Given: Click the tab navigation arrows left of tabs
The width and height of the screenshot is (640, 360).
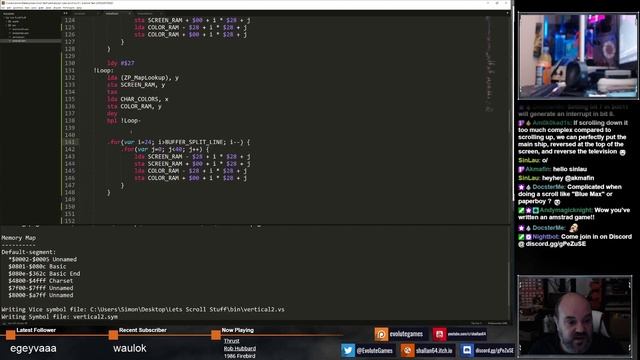Looking at the screenshot, I should [x=65, y=13].
